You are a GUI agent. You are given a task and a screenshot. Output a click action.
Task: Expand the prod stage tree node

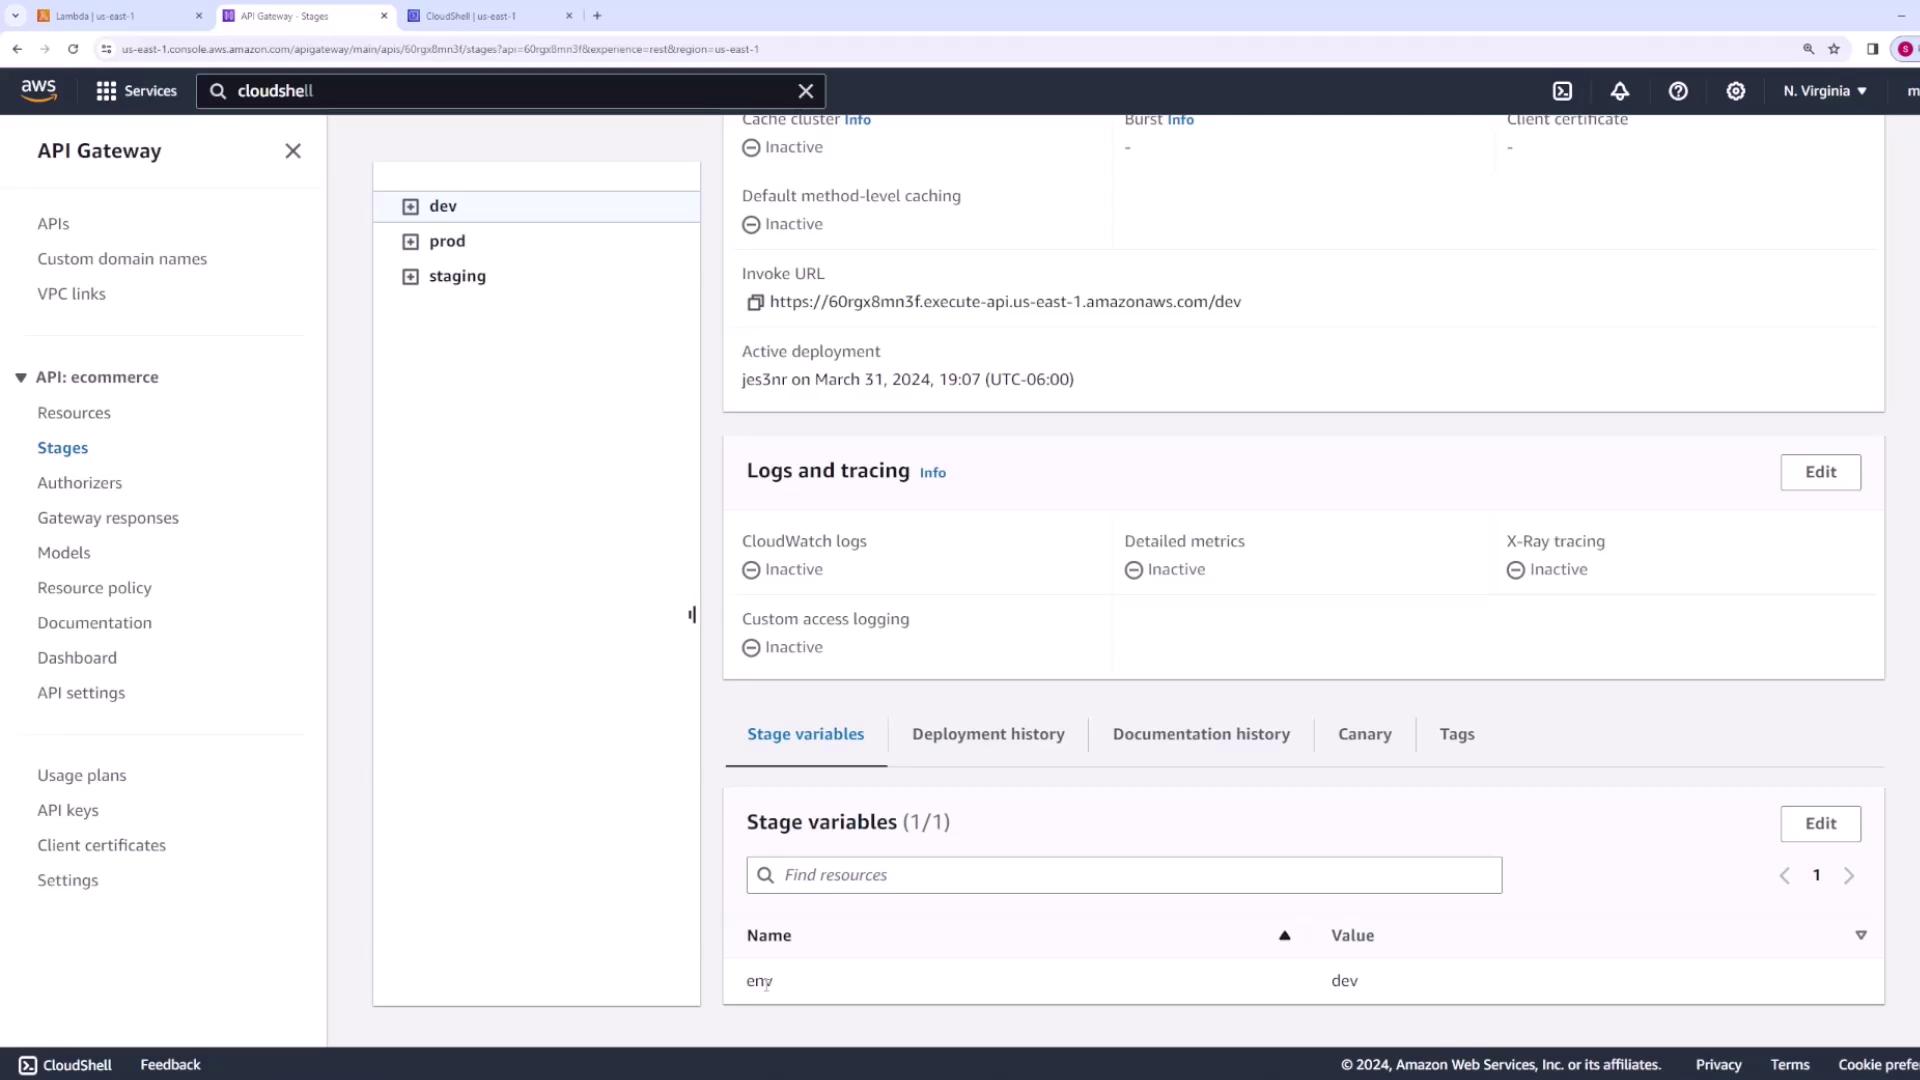(x=410, y=242)
